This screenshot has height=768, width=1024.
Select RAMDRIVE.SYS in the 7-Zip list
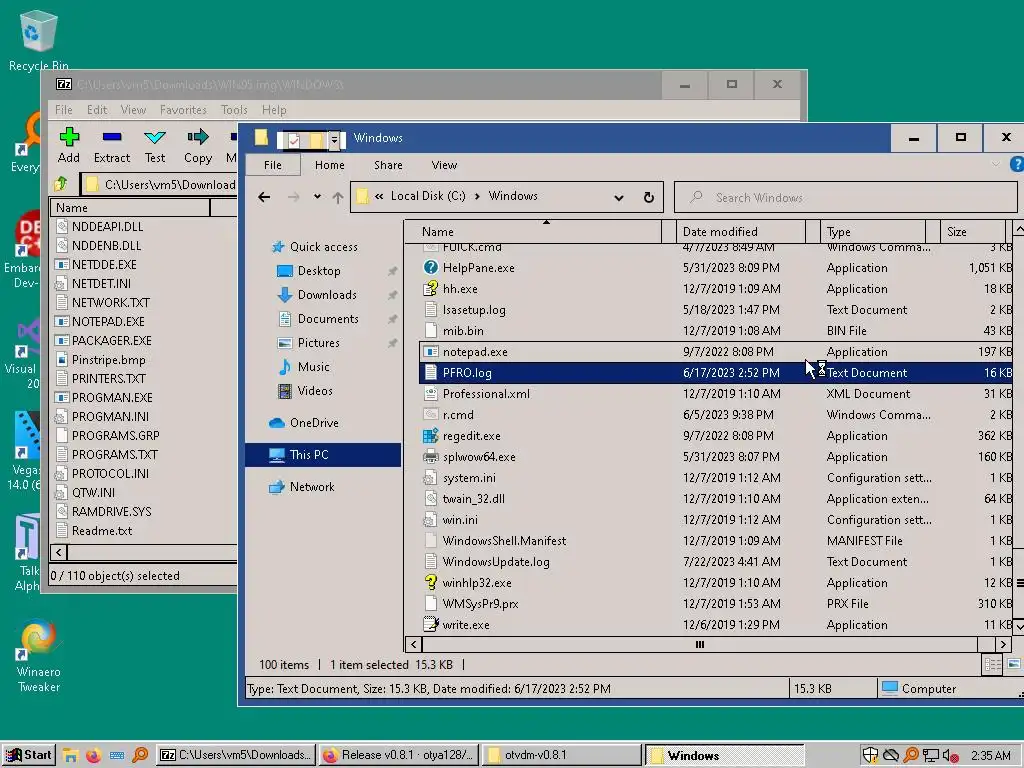click(x=111, y=511)
